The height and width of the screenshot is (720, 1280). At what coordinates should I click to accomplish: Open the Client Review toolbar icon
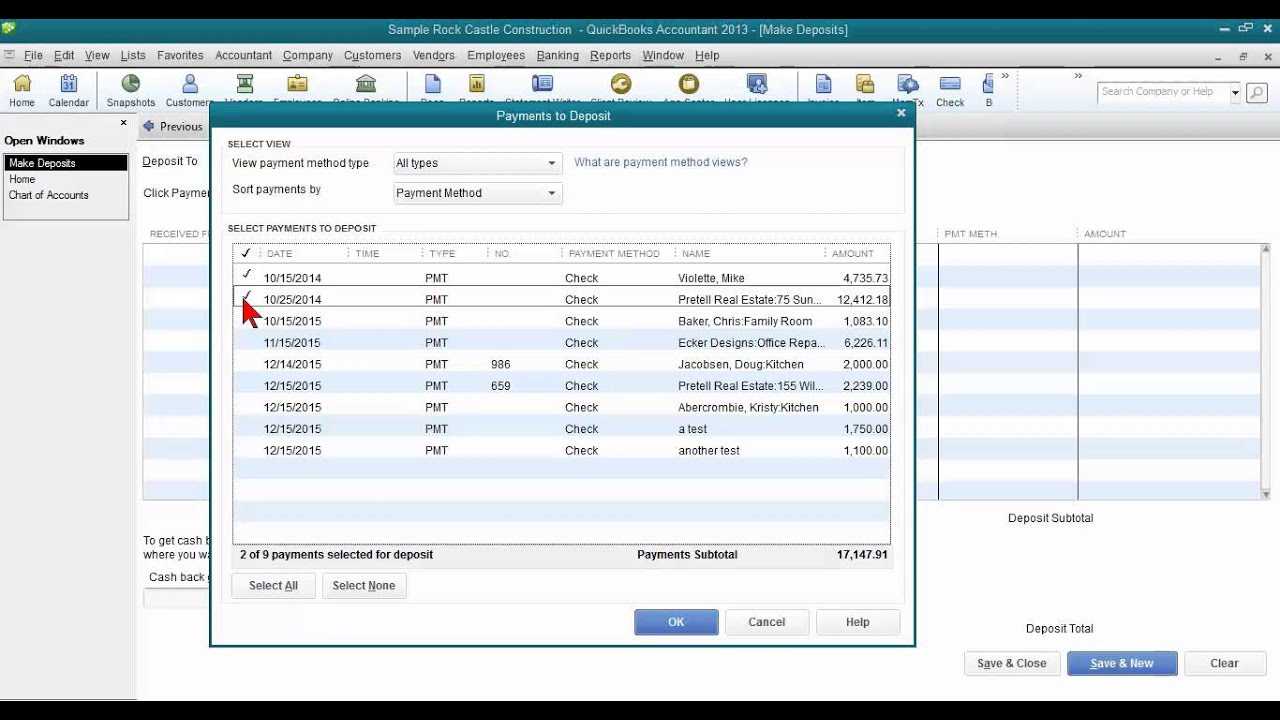click(621, 88)
